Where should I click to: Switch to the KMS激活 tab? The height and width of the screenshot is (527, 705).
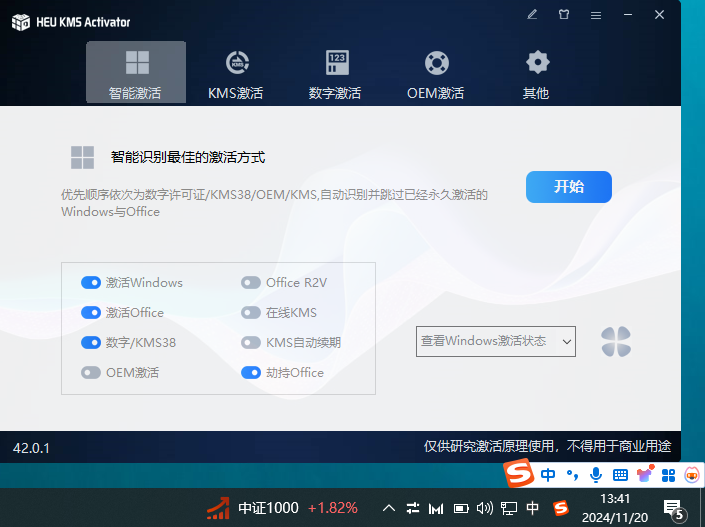pos(236,75)
